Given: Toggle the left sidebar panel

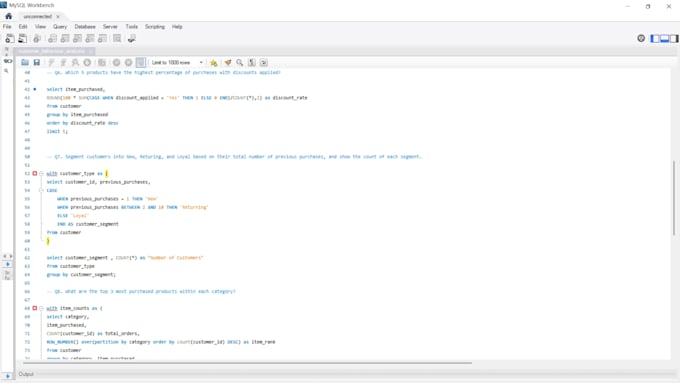Looking at the screenshot, I should coord(655,38).
